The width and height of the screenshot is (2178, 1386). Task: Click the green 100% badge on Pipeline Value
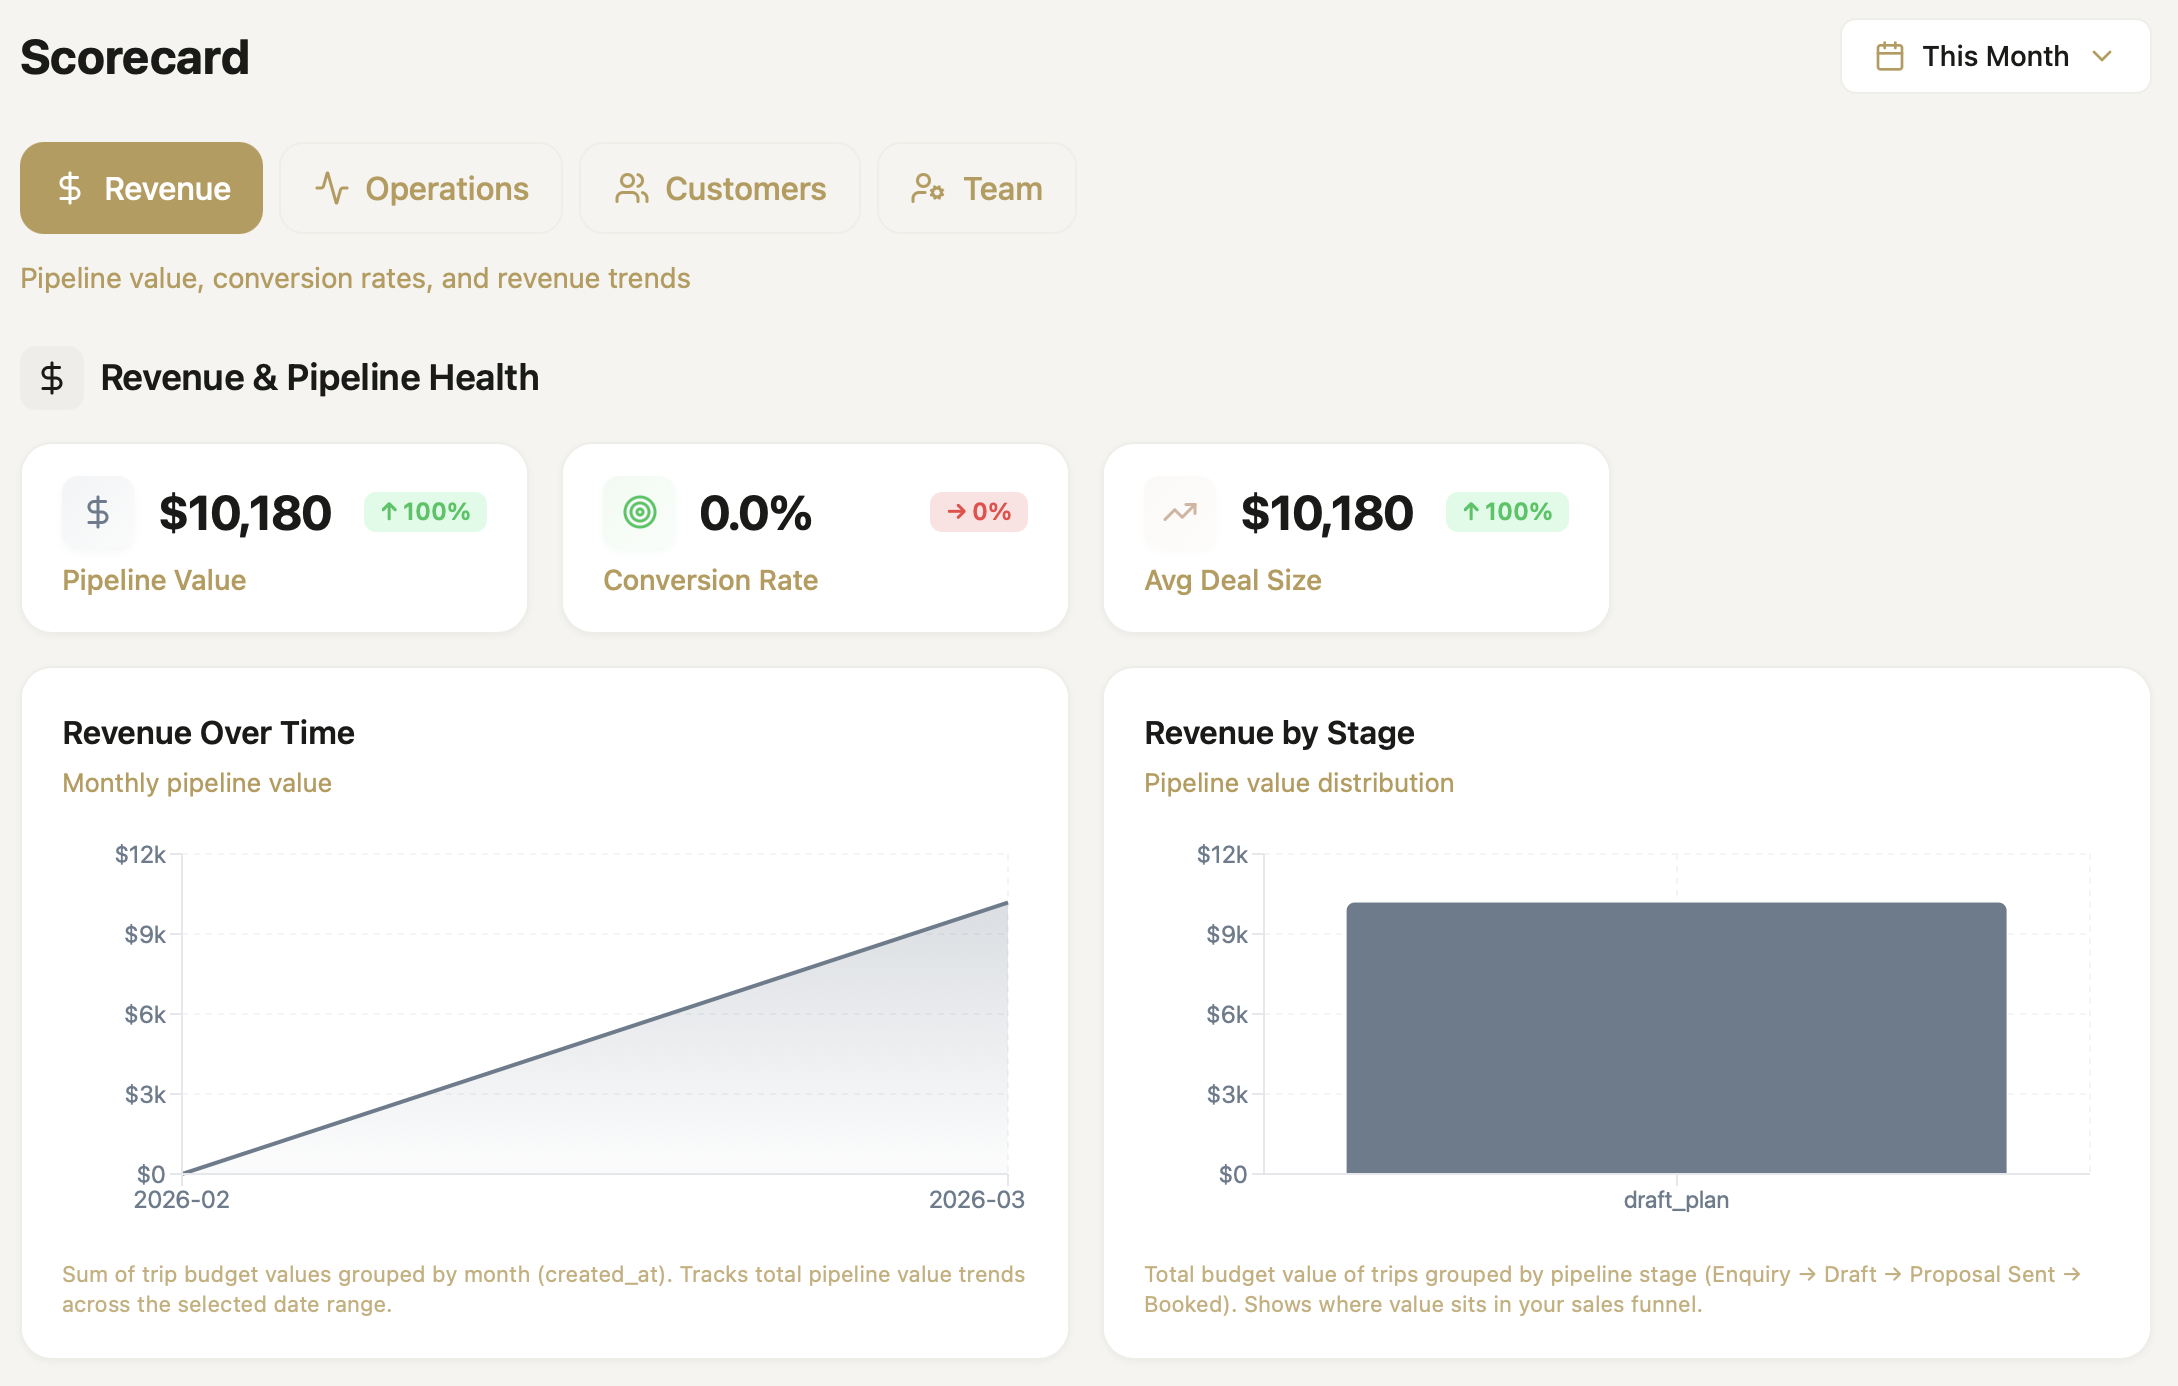[425, 512]
